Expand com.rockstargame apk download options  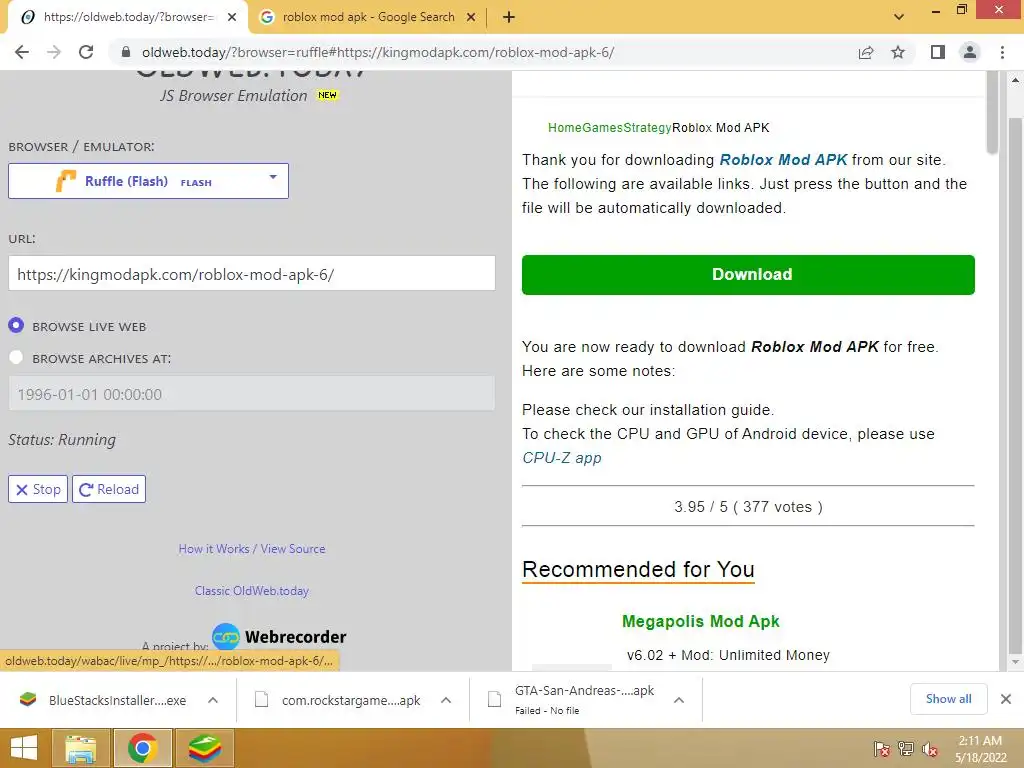(446, 700)
